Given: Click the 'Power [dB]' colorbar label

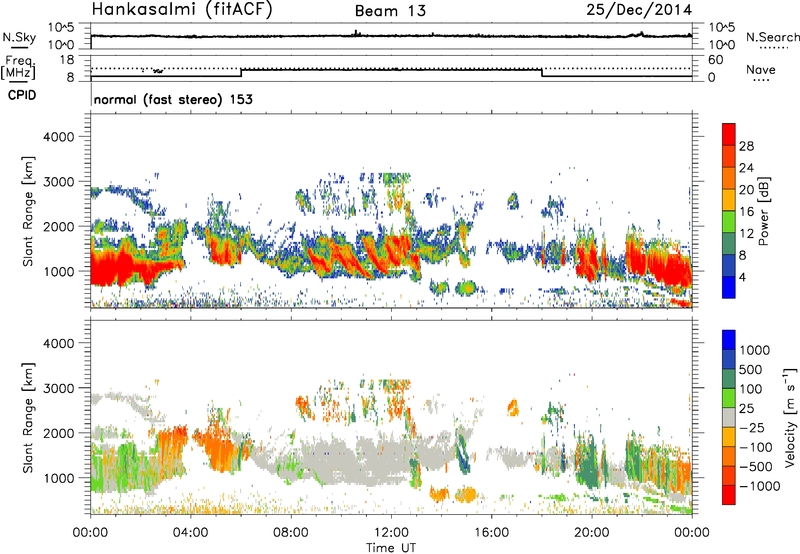Looking at the screenshot, I should pyautogui.click(x=763, y=211).
